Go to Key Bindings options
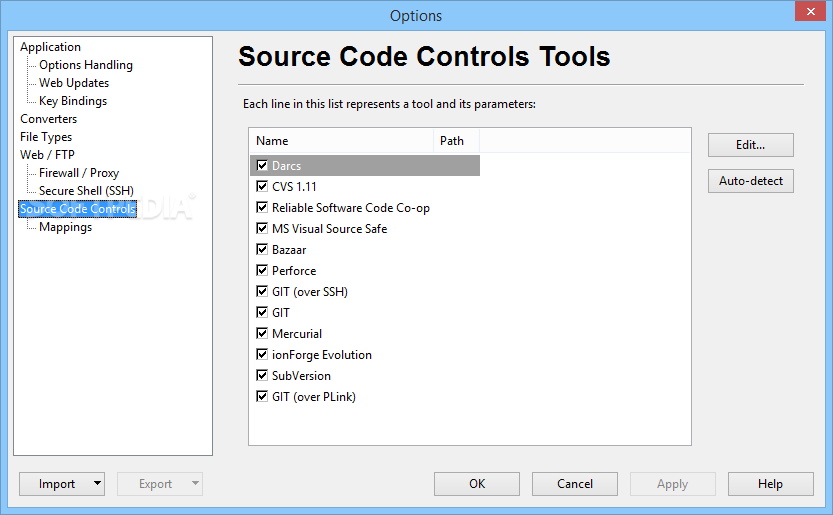The width and height of the screenshot is (833, 515). (73, 101)
